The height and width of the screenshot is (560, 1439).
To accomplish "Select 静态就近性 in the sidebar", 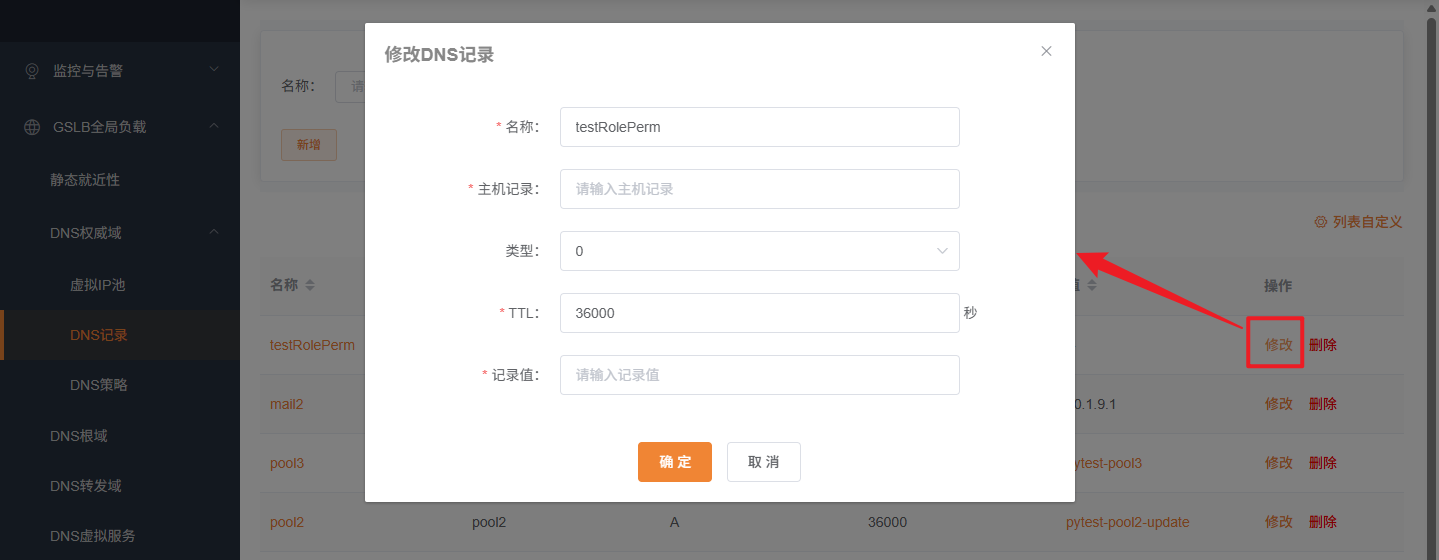I will [x=85, y=180].
